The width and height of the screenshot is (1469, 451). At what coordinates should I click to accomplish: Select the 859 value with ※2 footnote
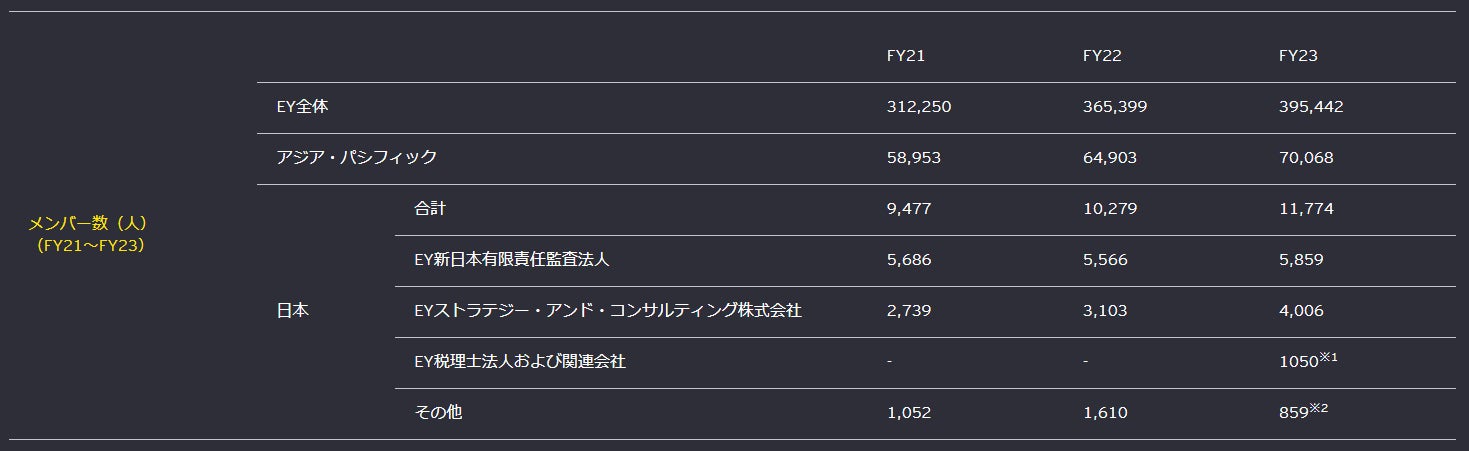point(1294,413)
